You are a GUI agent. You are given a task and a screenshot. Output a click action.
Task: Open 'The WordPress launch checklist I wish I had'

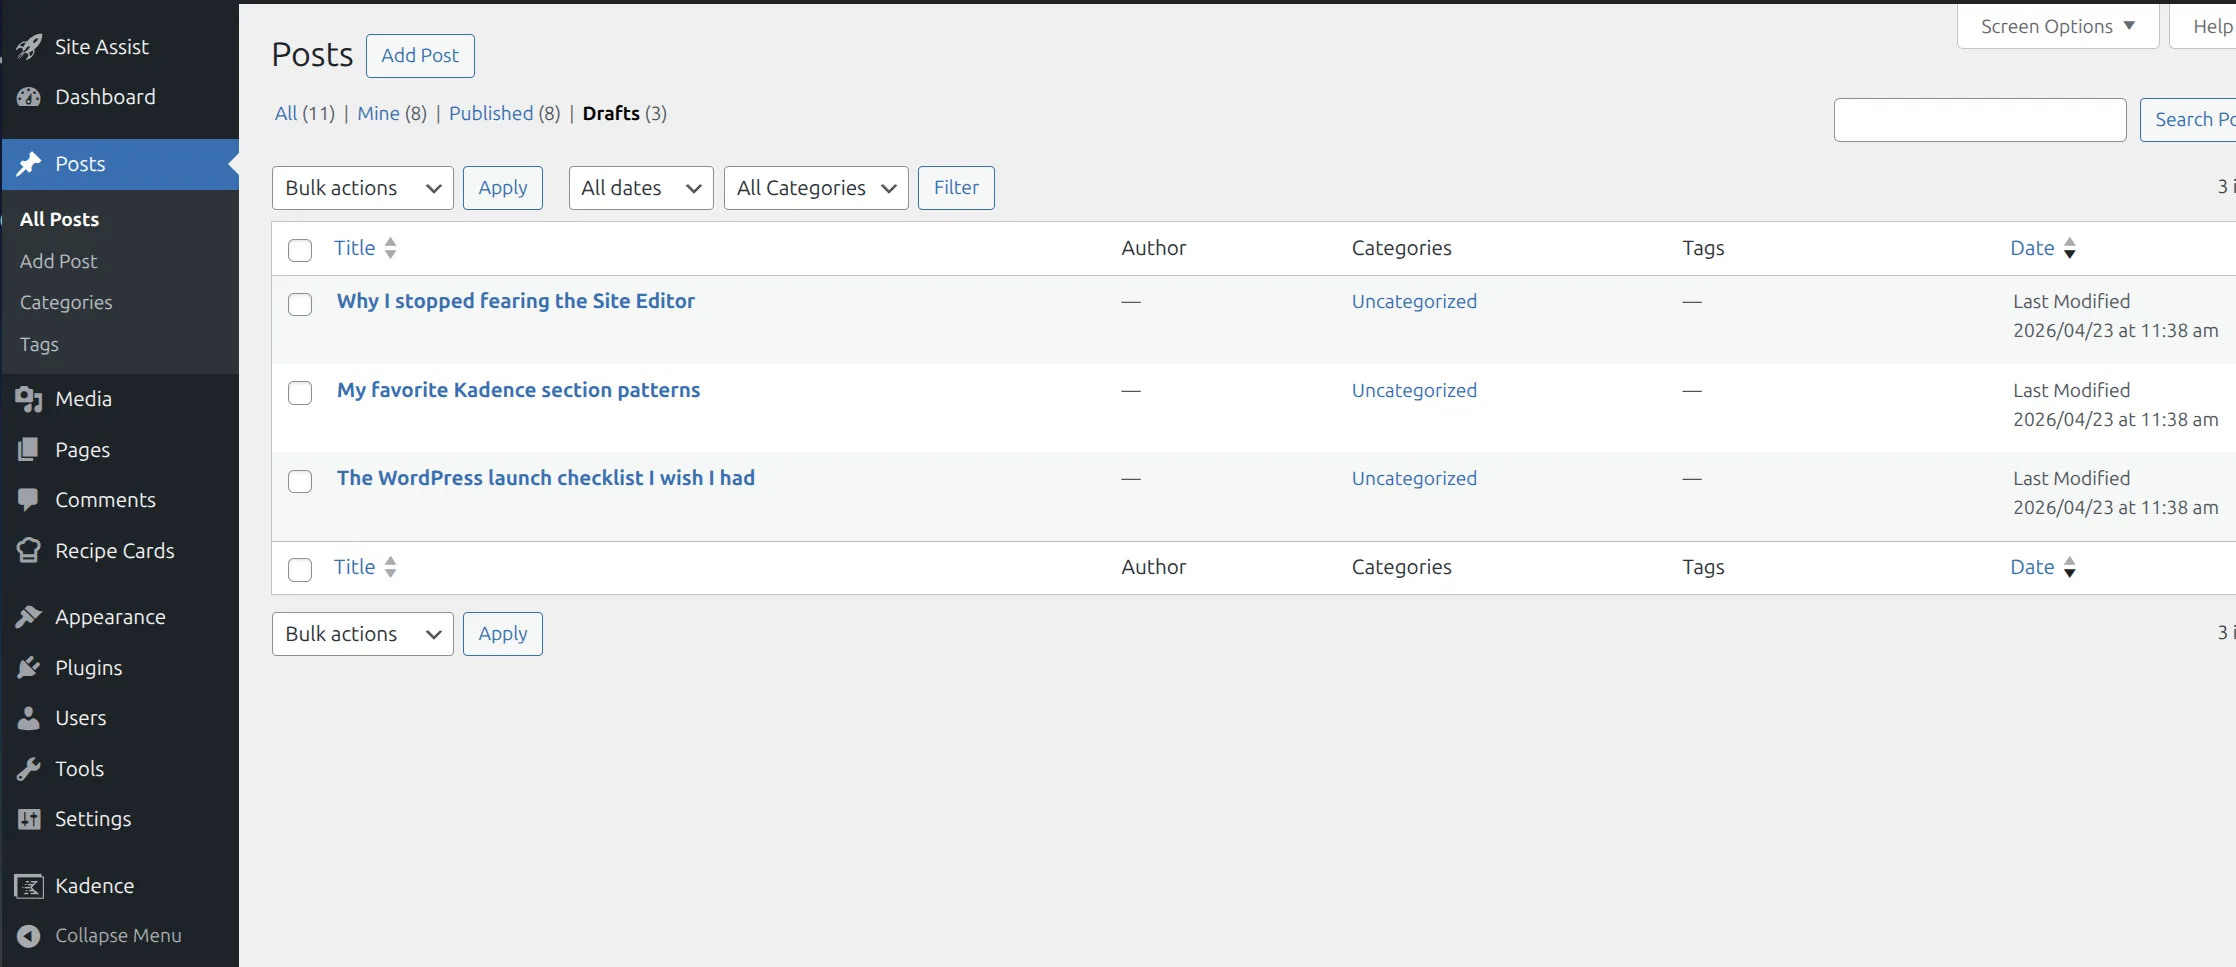[545, 478]
